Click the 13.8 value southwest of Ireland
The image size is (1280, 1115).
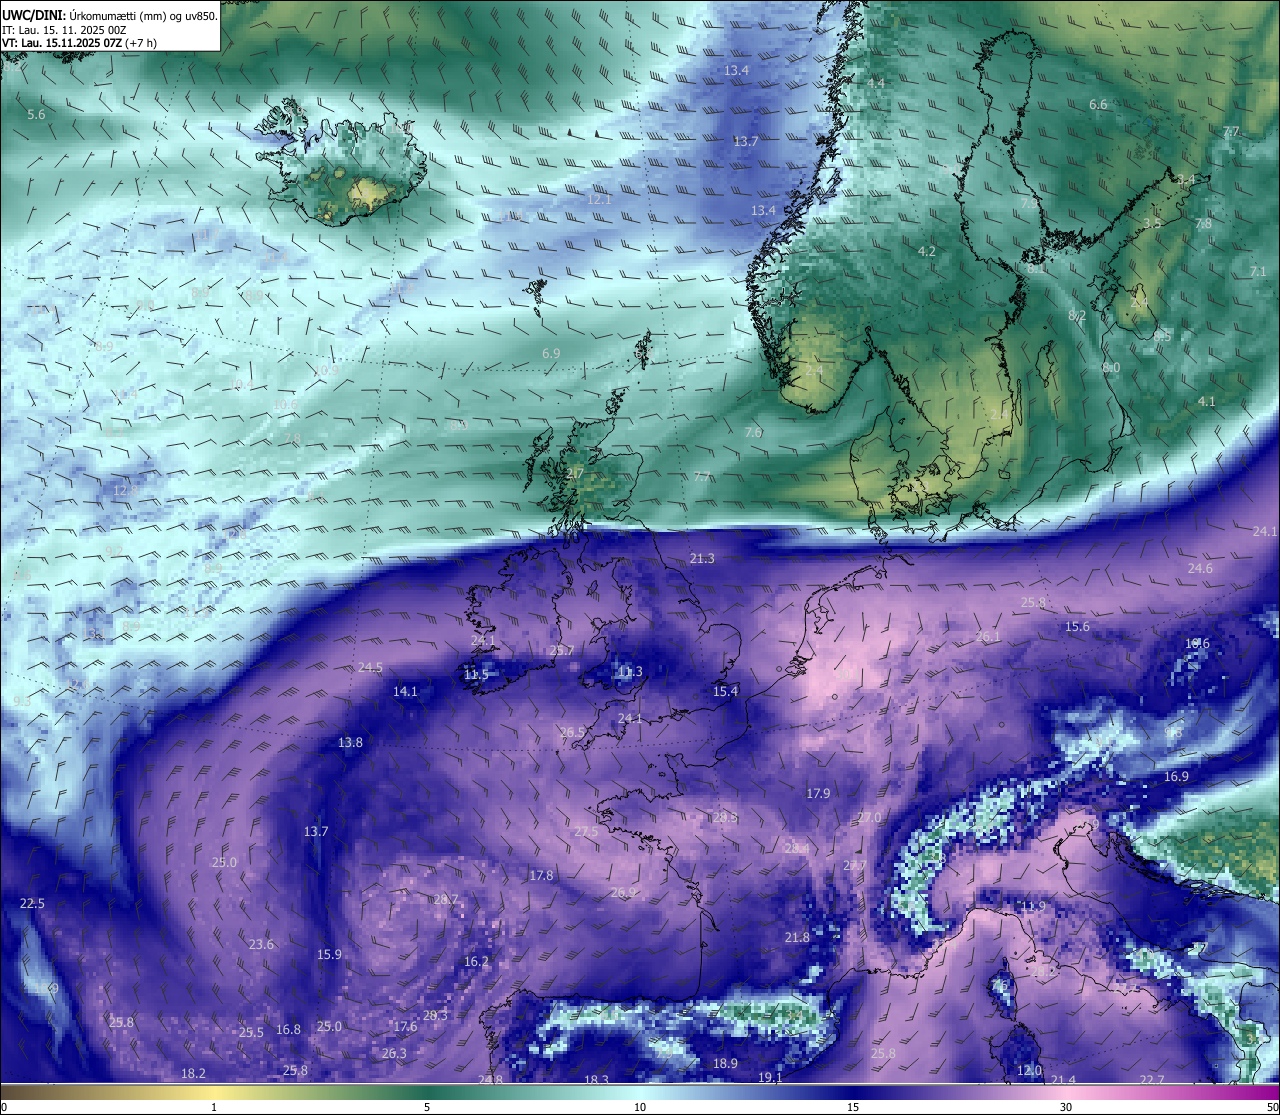350,743
